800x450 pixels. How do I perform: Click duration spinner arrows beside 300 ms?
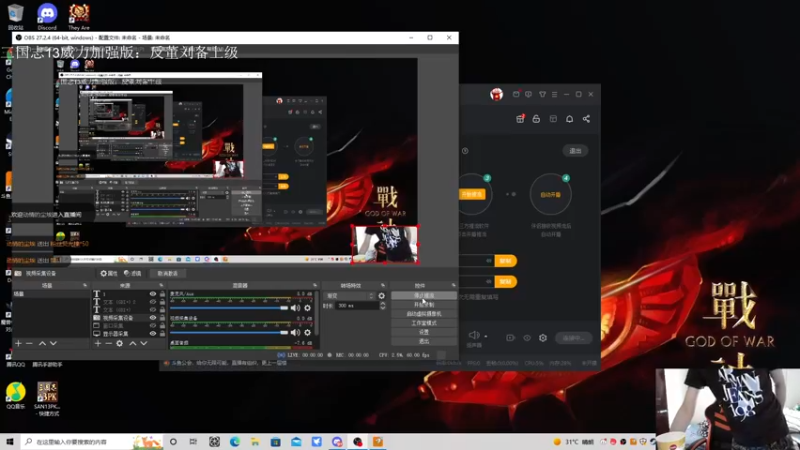pyautogui.click(x=383, y=305)
